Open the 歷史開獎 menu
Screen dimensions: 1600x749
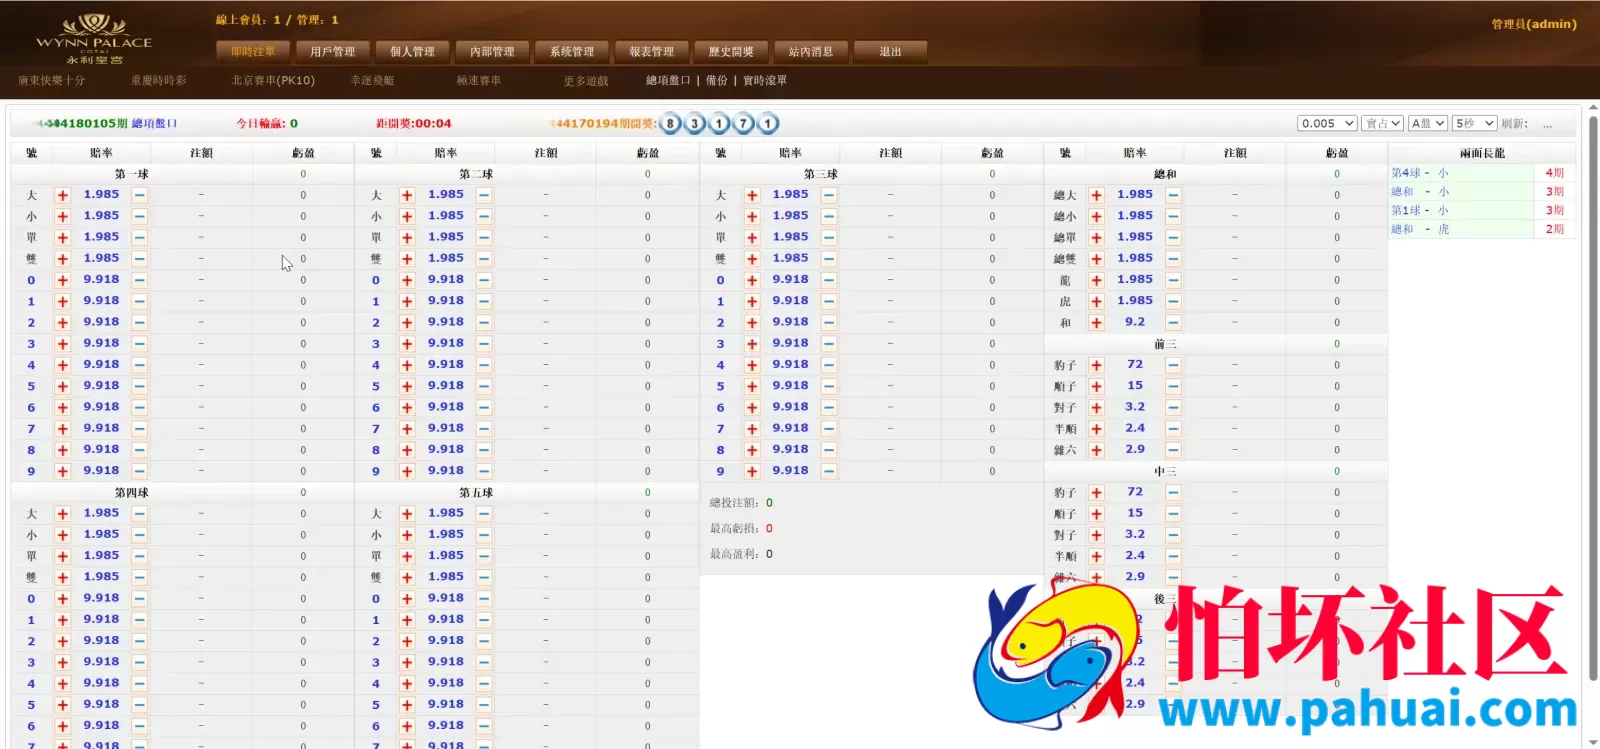click(x=731, y=51)
